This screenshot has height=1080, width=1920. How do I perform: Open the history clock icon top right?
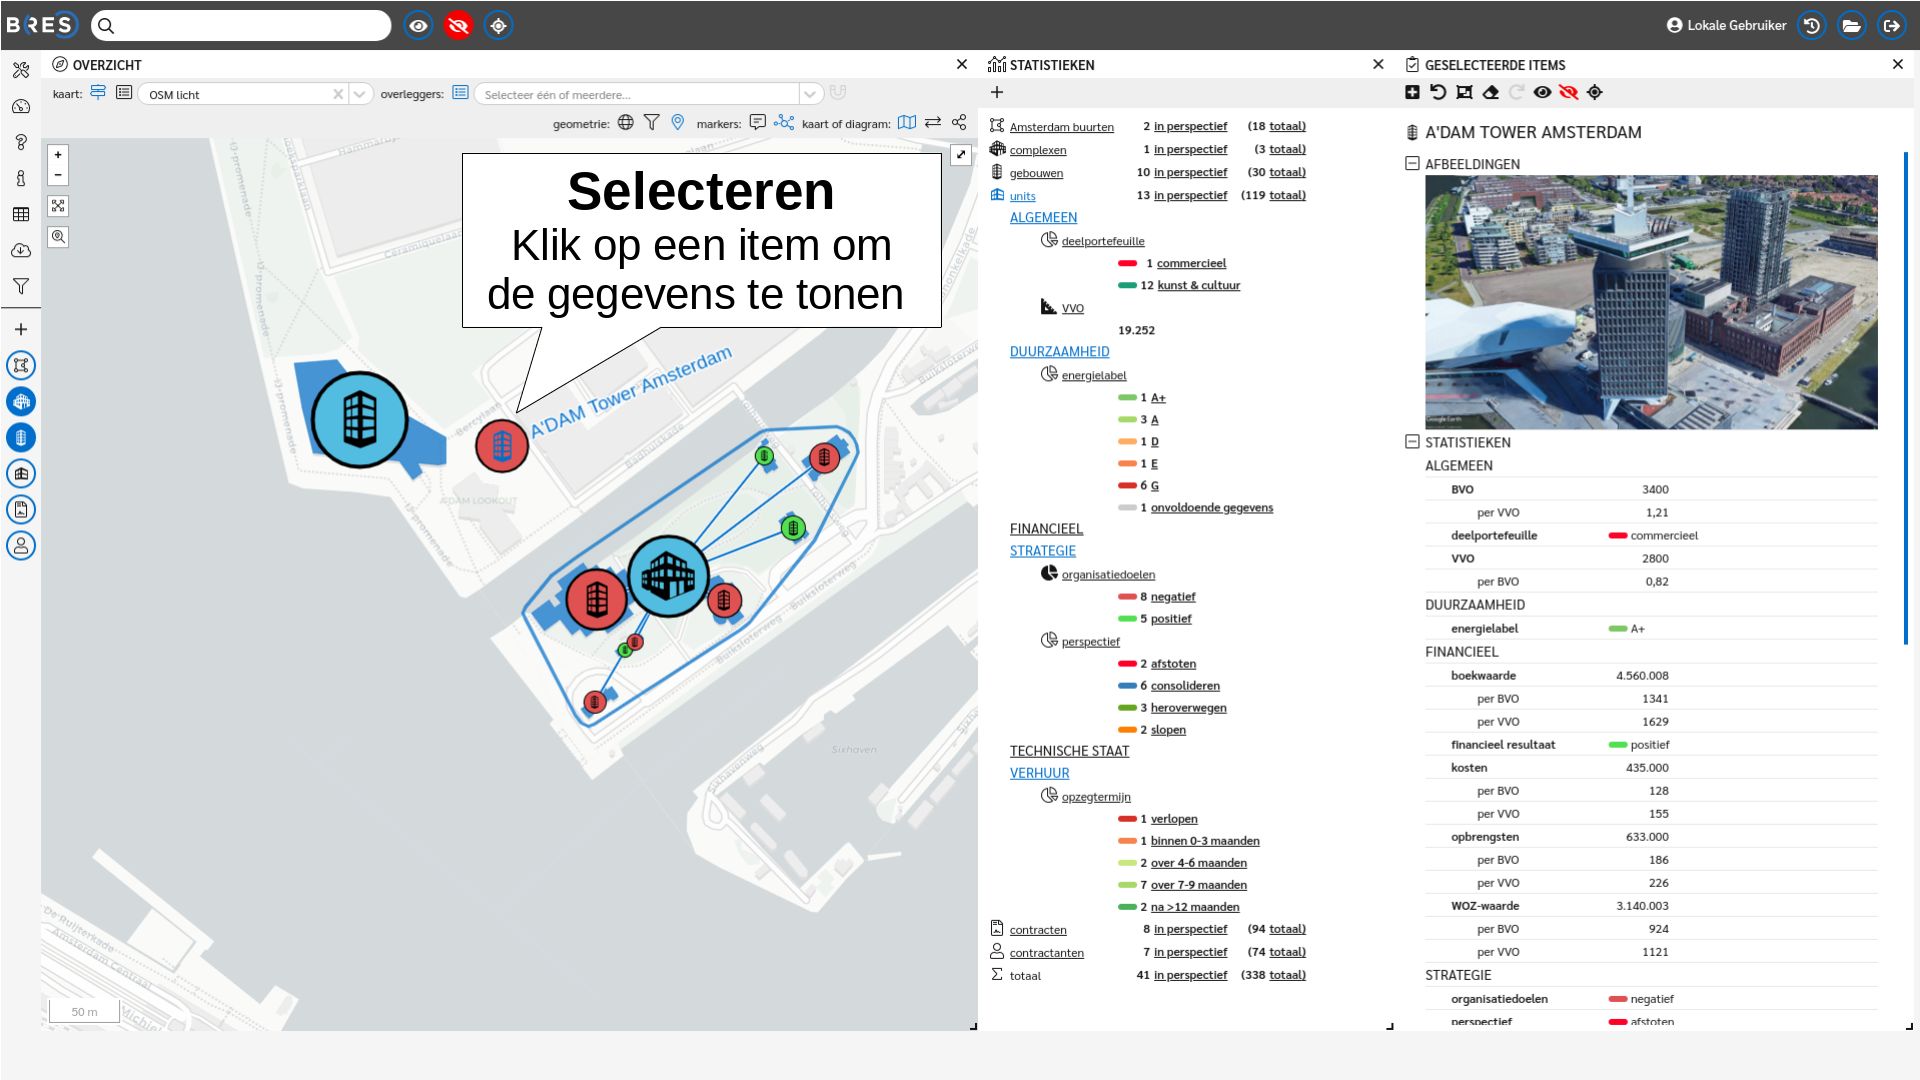tap(1811, 25)
